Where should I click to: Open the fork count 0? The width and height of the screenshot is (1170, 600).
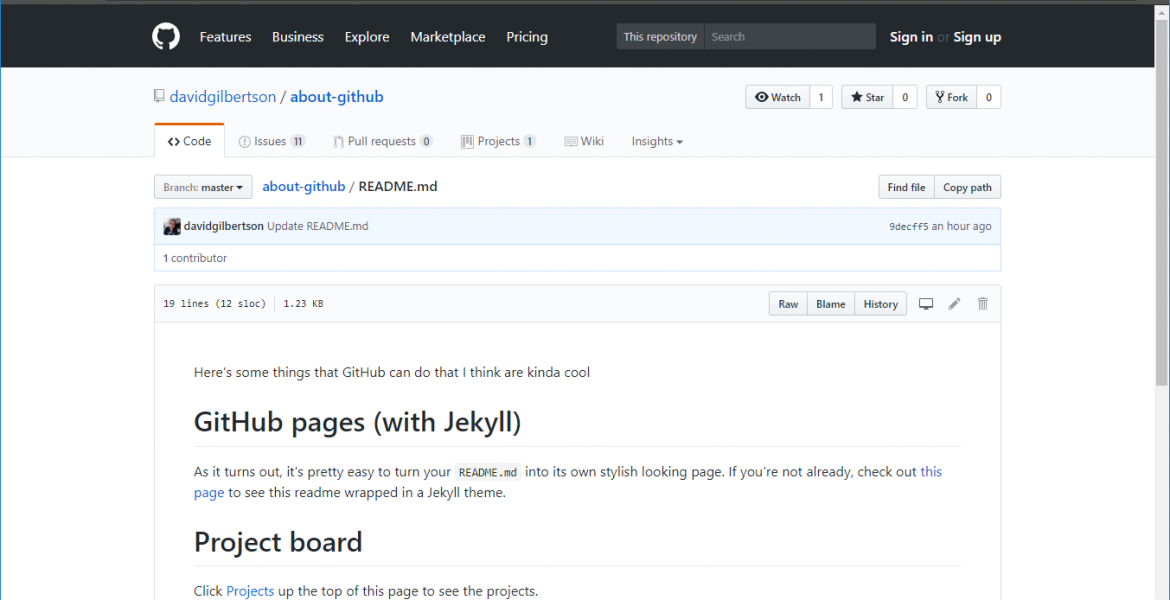(989, 97)
